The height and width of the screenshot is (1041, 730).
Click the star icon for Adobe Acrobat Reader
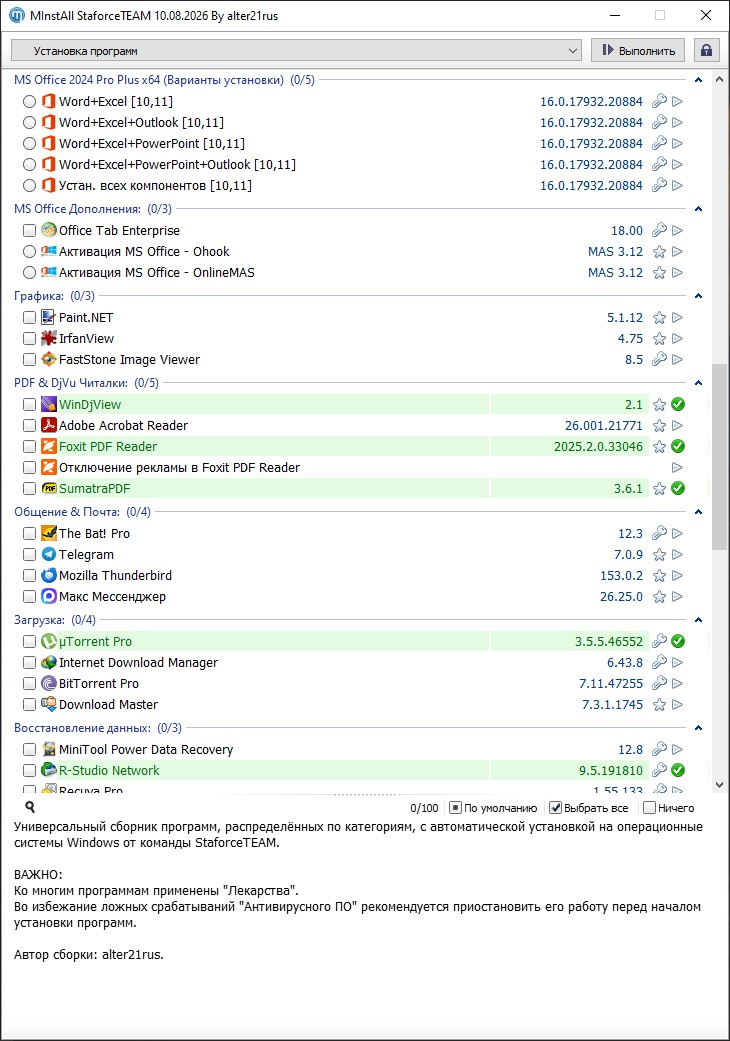659,426
